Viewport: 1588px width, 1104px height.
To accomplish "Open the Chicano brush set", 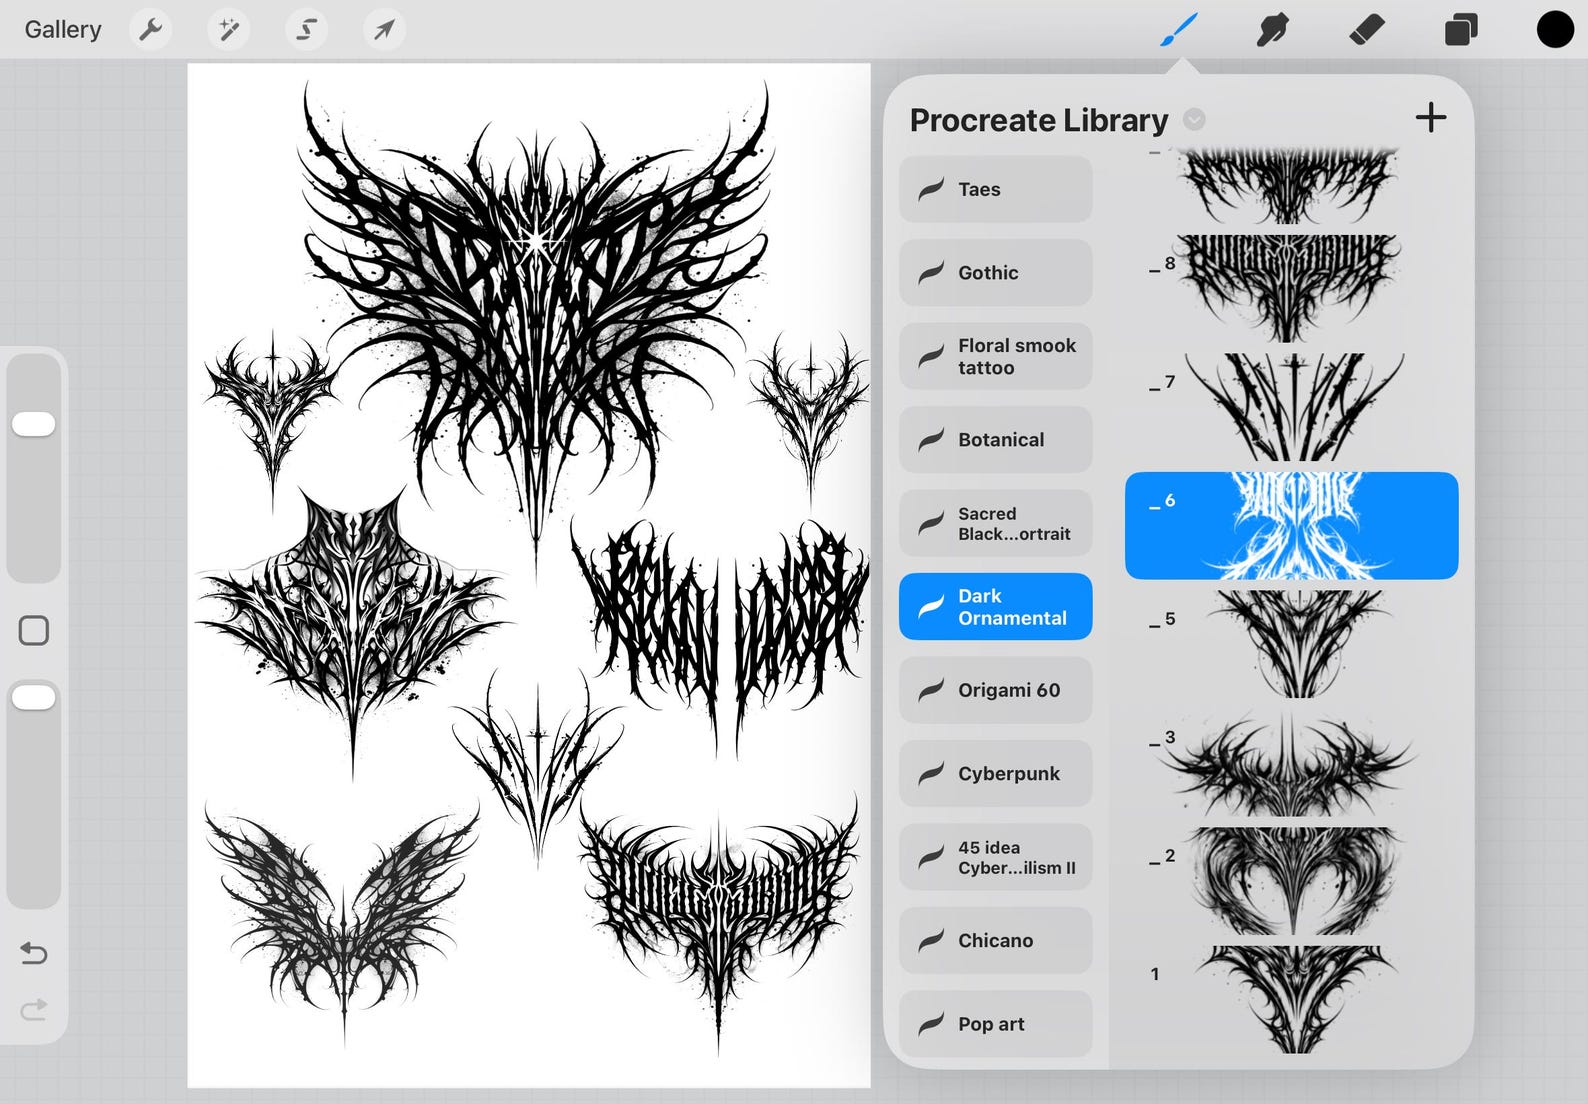I will click(x=996, y=941).
